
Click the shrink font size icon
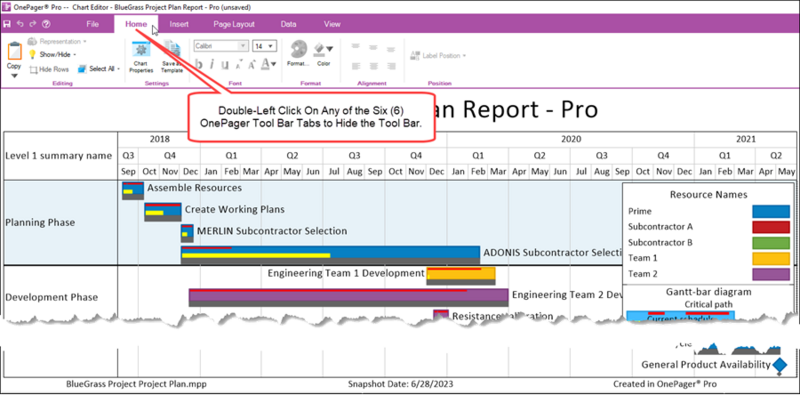(238, 64)
